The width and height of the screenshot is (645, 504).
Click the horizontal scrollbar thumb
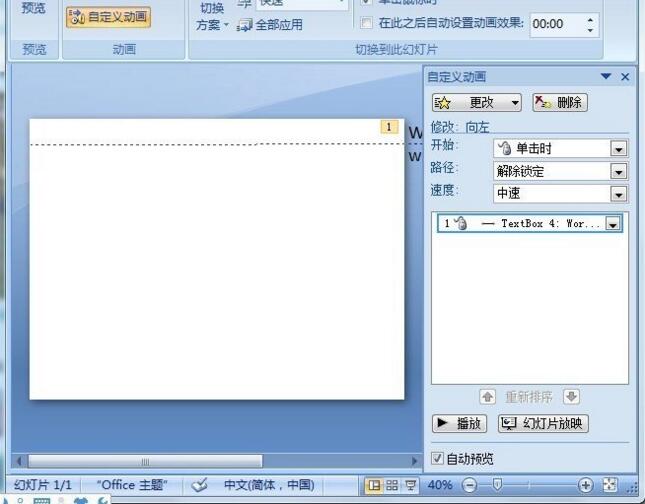(145, 462)
